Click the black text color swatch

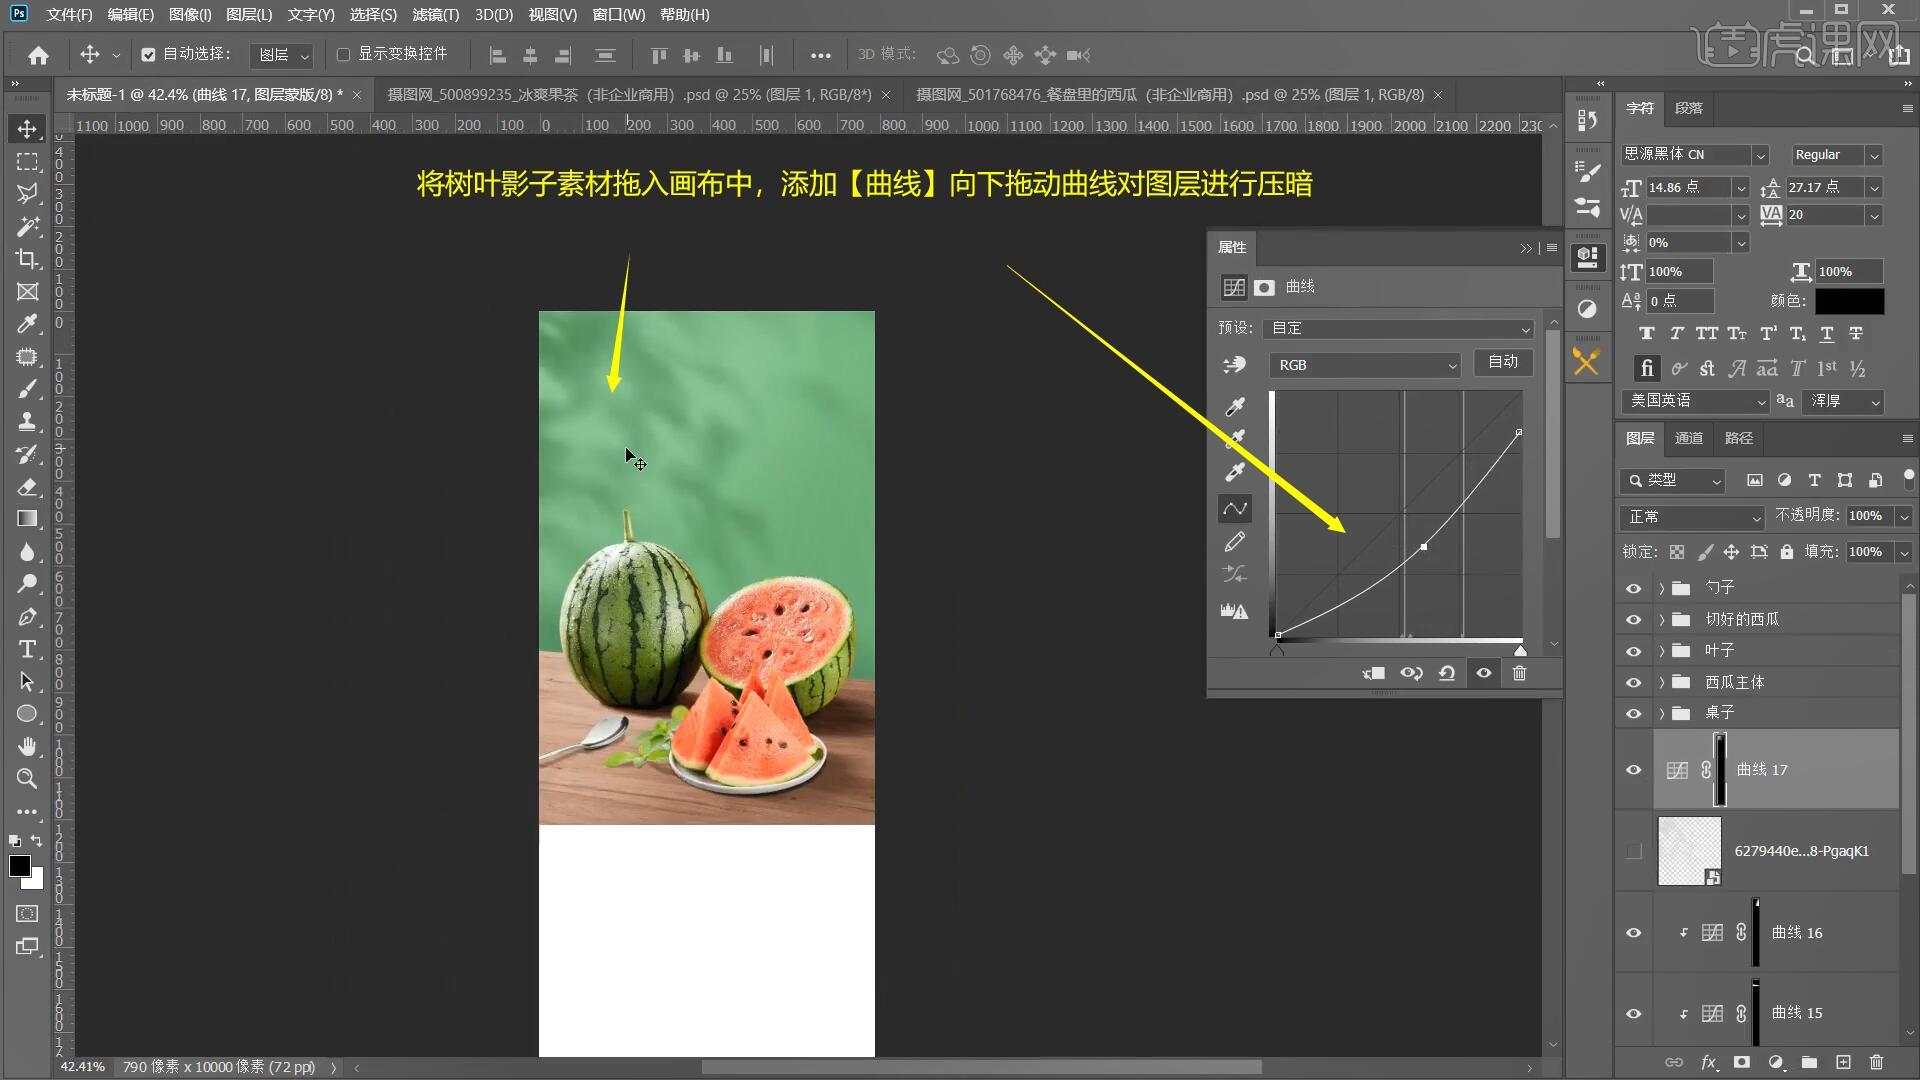[x=1849, y=301]
